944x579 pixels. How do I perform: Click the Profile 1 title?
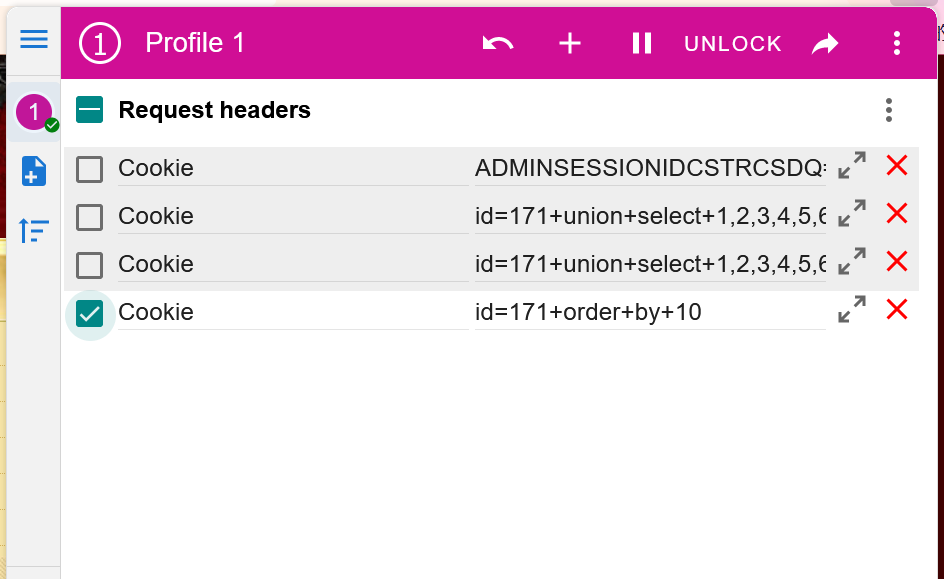195,43
